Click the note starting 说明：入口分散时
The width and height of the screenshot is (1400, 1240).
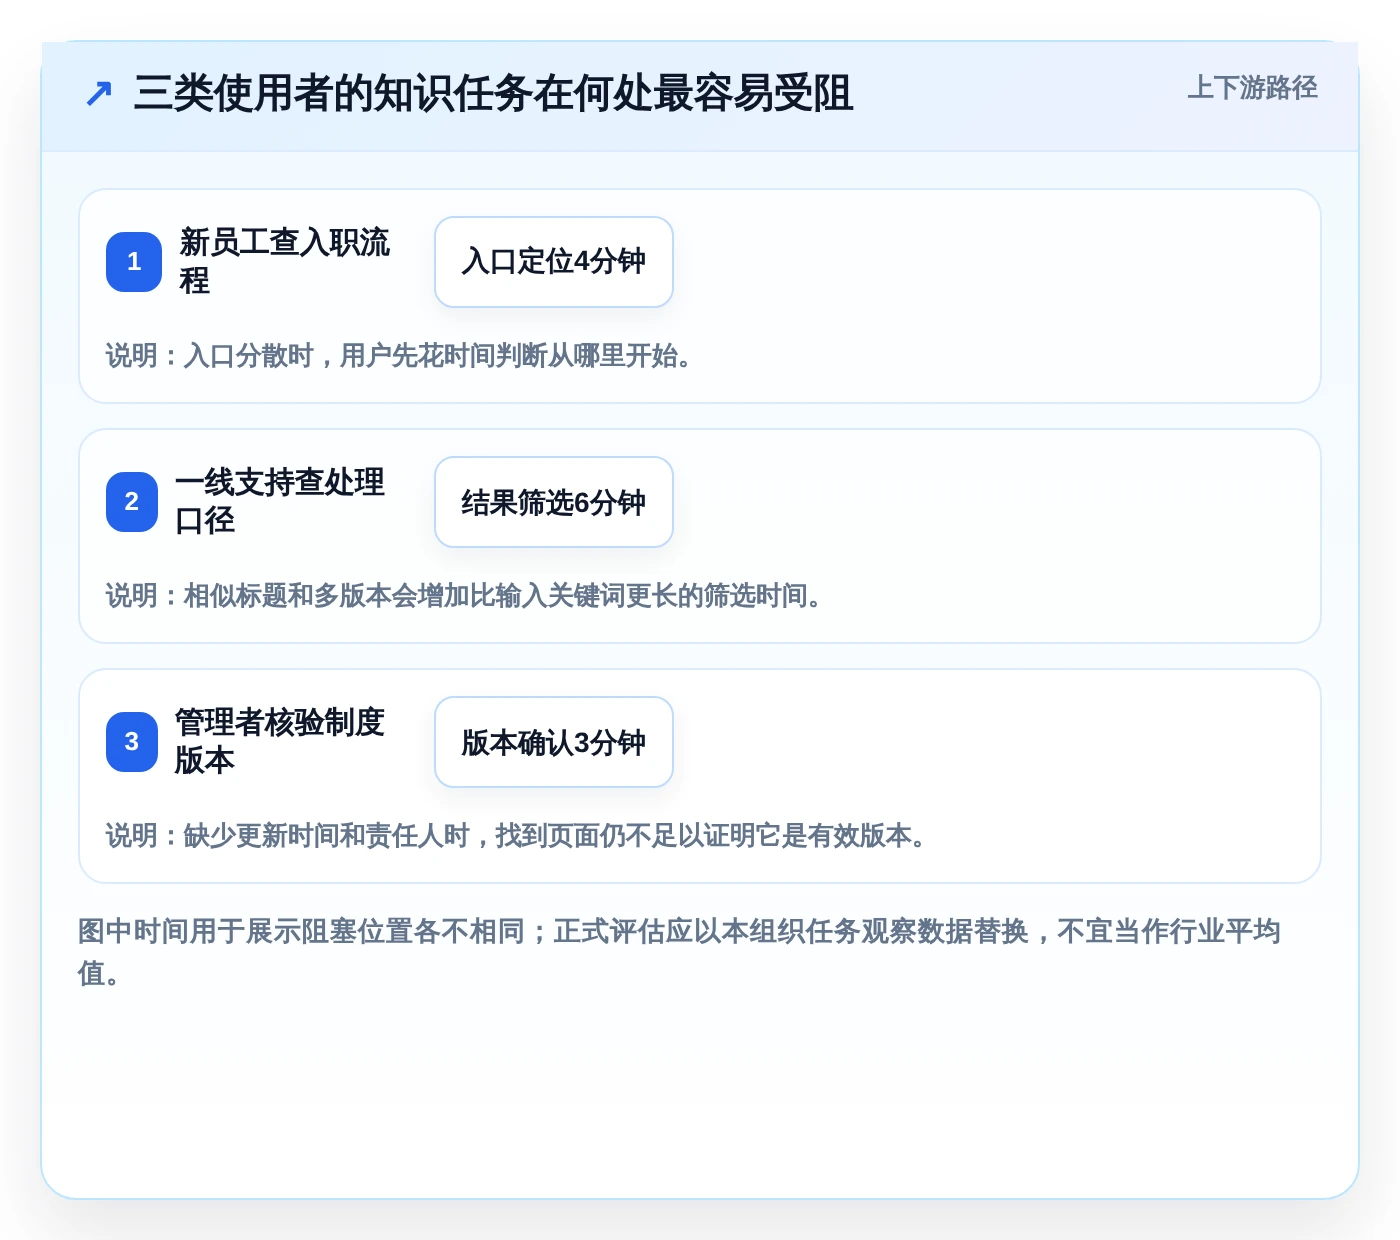(x=399, y=355)
